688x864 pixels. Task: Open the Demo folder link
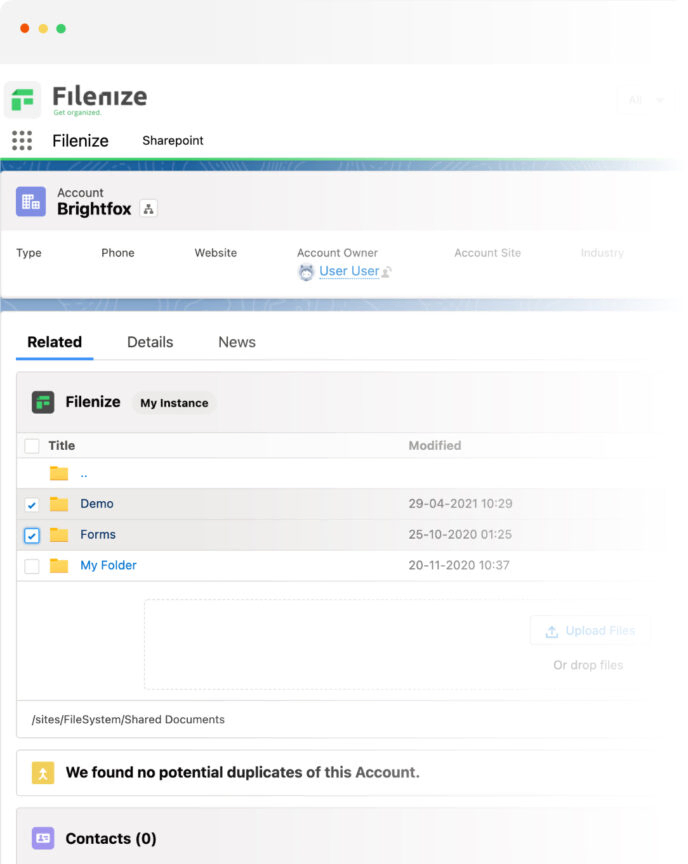click(97, 504)
